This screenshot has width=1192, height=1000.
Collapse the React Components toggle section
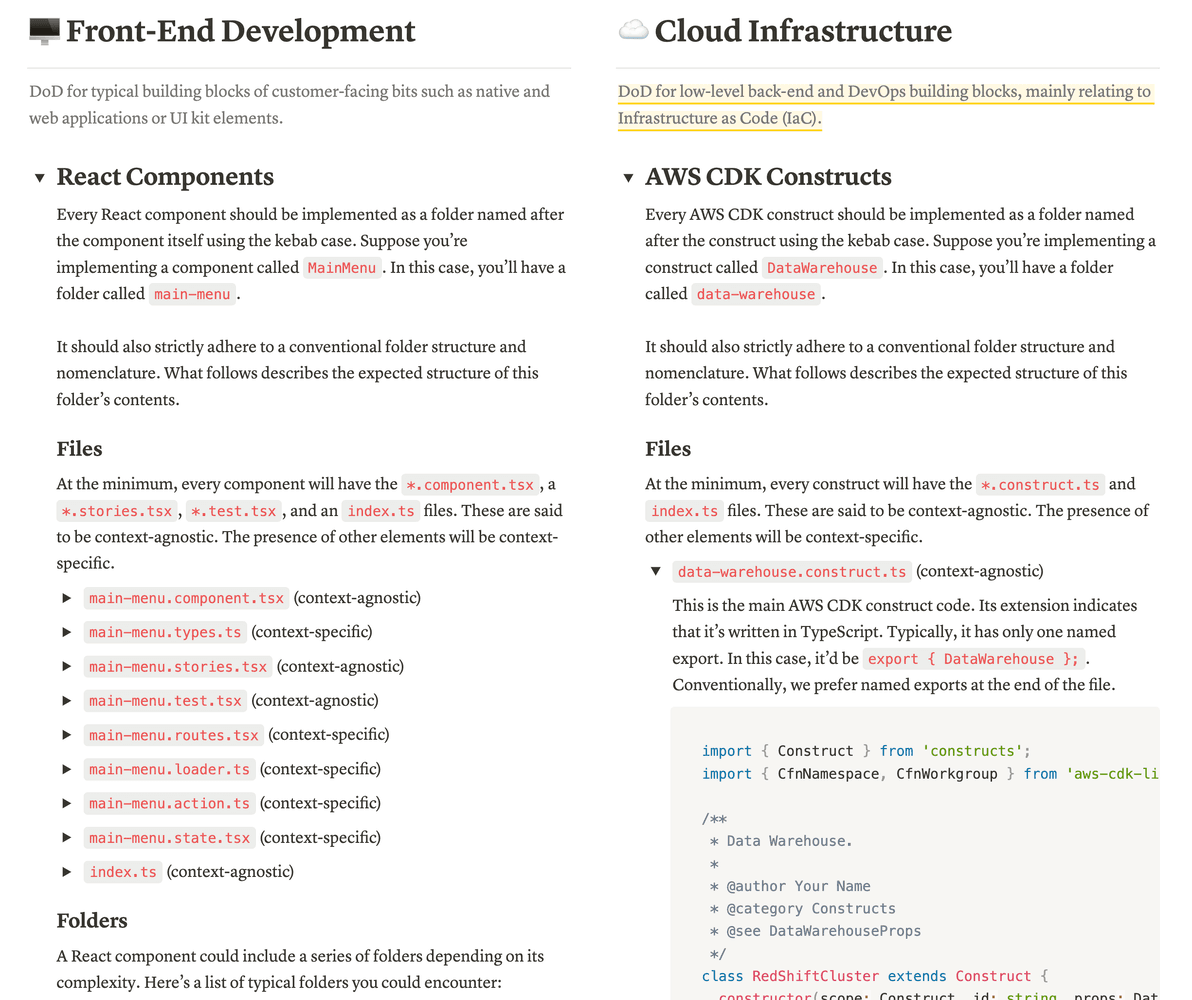pos(40,178)
